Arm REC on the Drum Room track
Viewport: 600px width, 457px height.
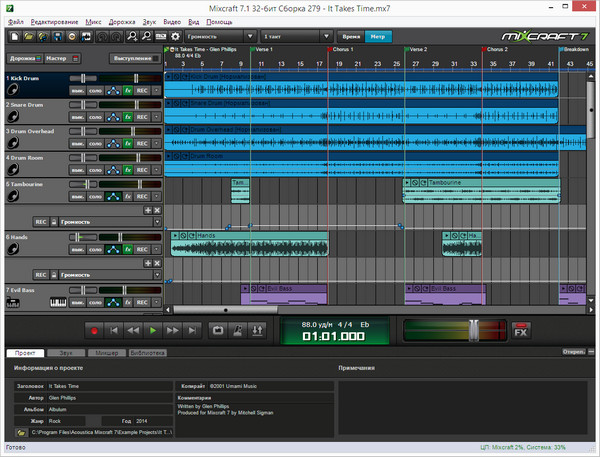(x=143, y=170)
